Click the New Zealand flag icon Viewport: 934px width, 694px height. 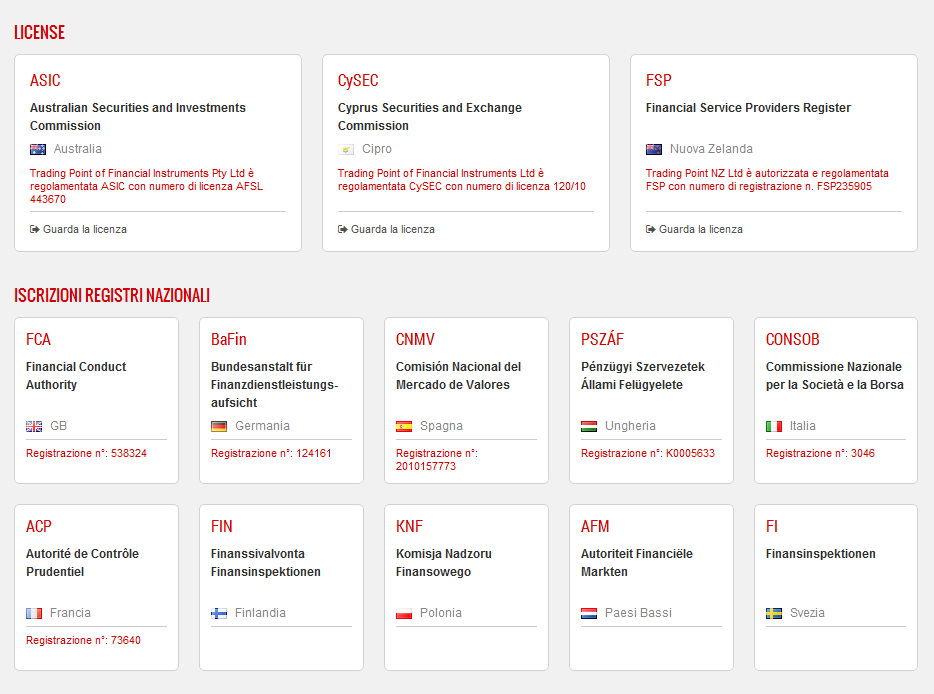pos(654,149)
